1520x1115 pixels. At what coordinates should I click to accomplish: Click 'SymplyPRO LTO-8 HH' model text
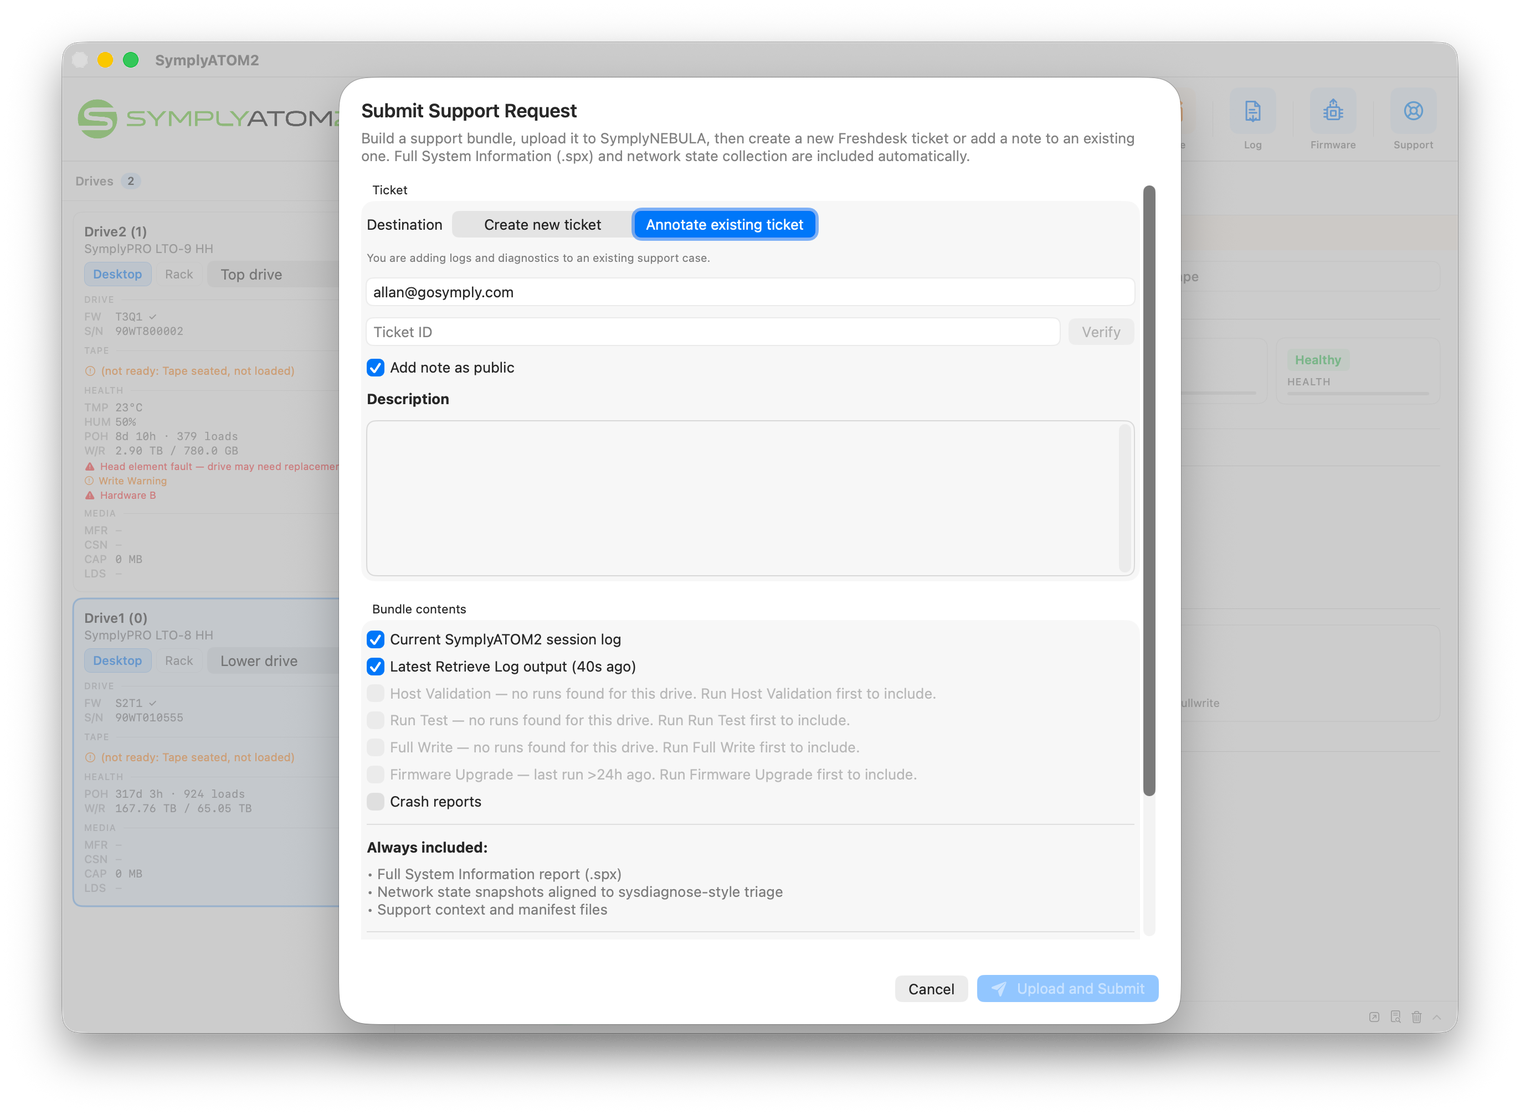[149, 635]
